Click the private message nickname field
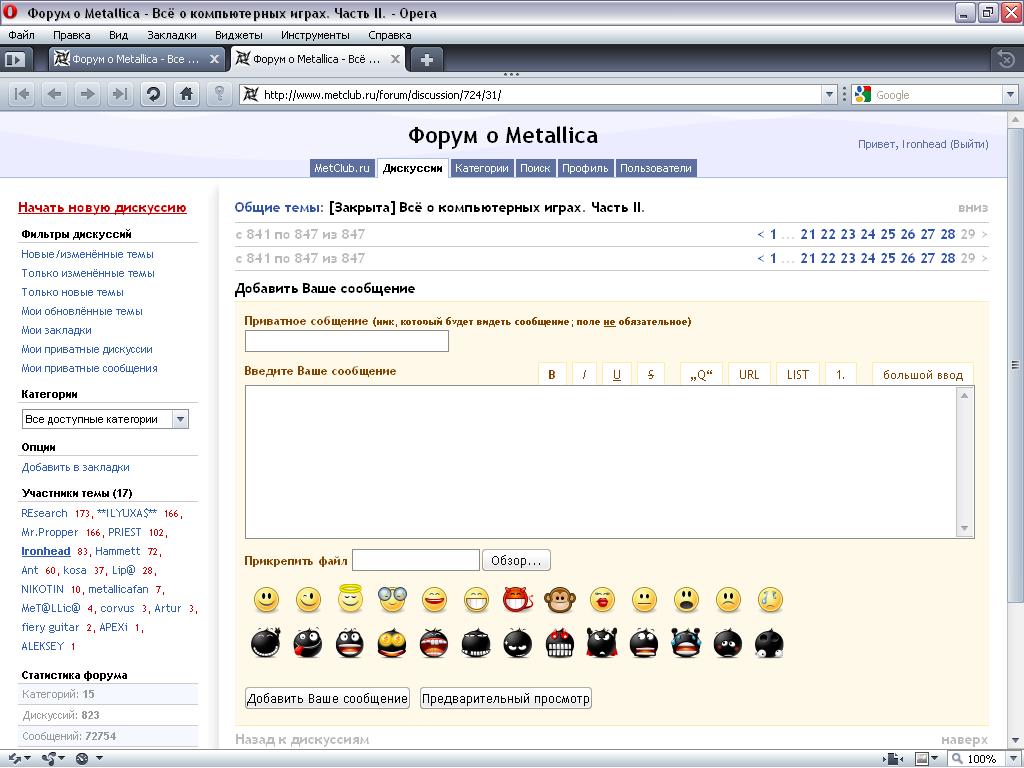Viewport: 1024px width, 768px height. coord(346,341)
